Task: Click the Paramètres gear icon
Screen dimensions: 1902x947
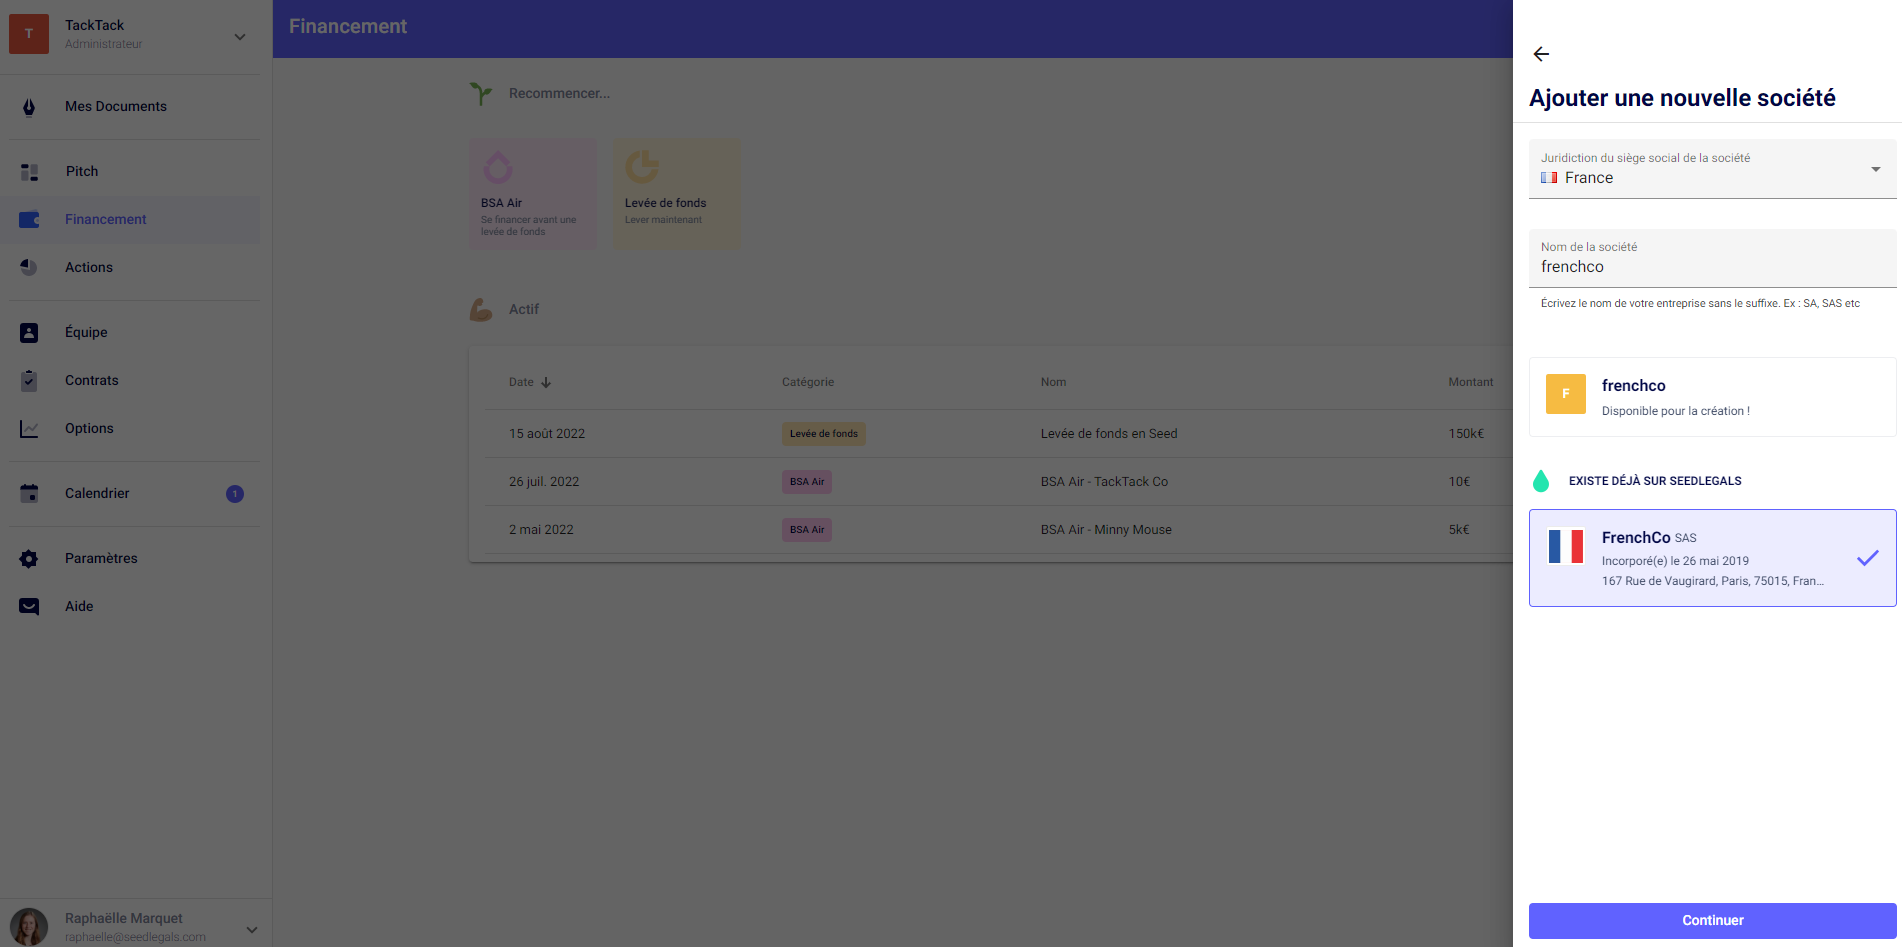Action: [x=29, y=559]
